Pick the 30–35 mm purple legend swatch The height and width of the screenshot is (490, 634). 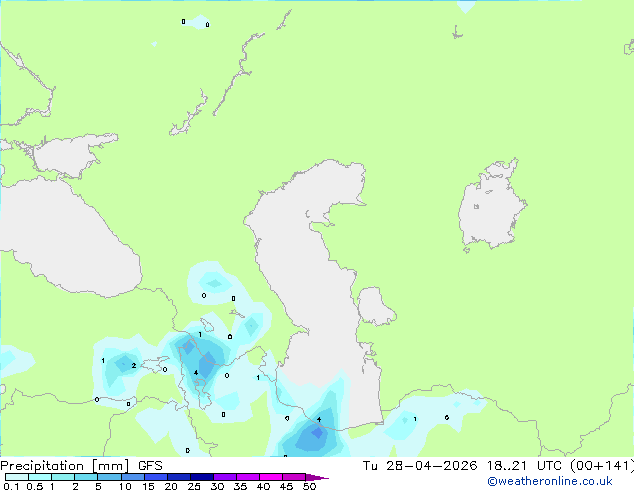click(224, 477)
